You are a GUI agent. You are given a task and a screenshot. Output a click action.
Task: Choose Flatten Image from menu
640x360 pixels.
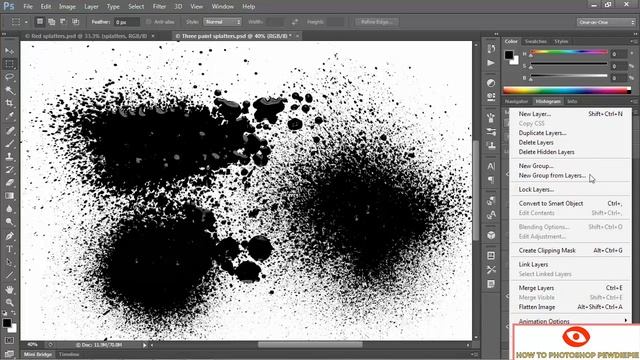(537, 307)
